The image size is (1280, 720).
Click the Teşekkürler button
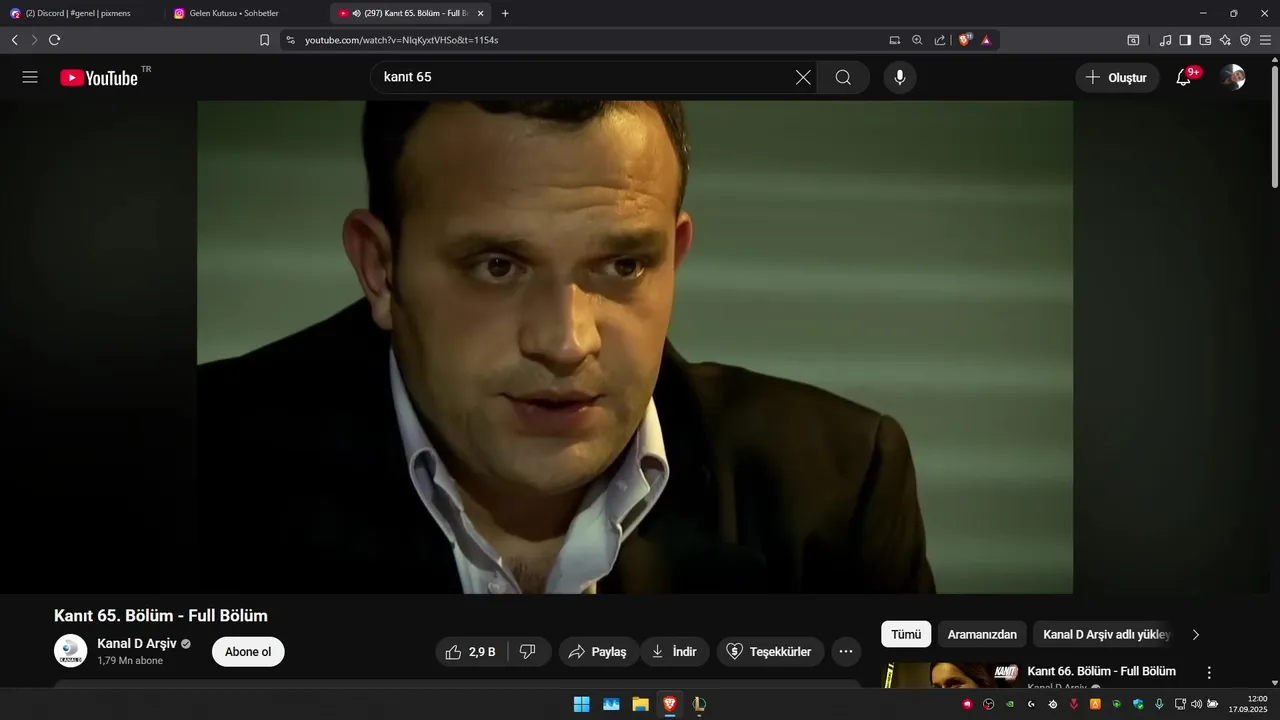pos(770,651)
